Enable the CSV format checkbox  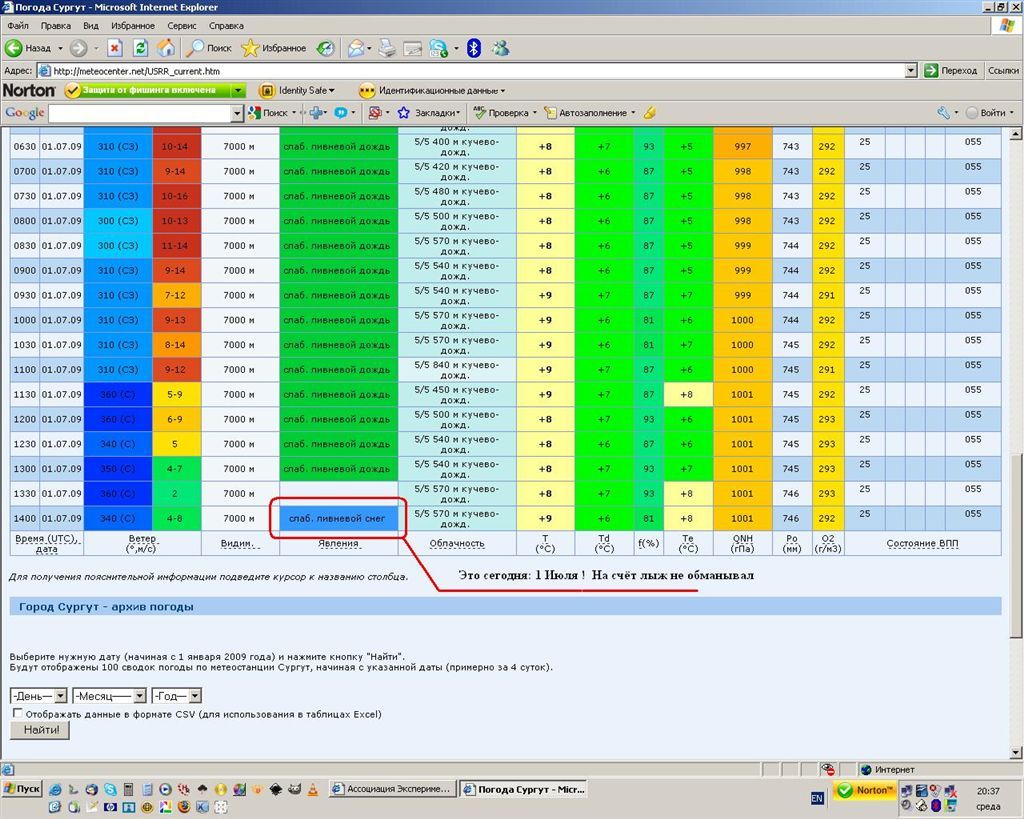pos(17,714)
